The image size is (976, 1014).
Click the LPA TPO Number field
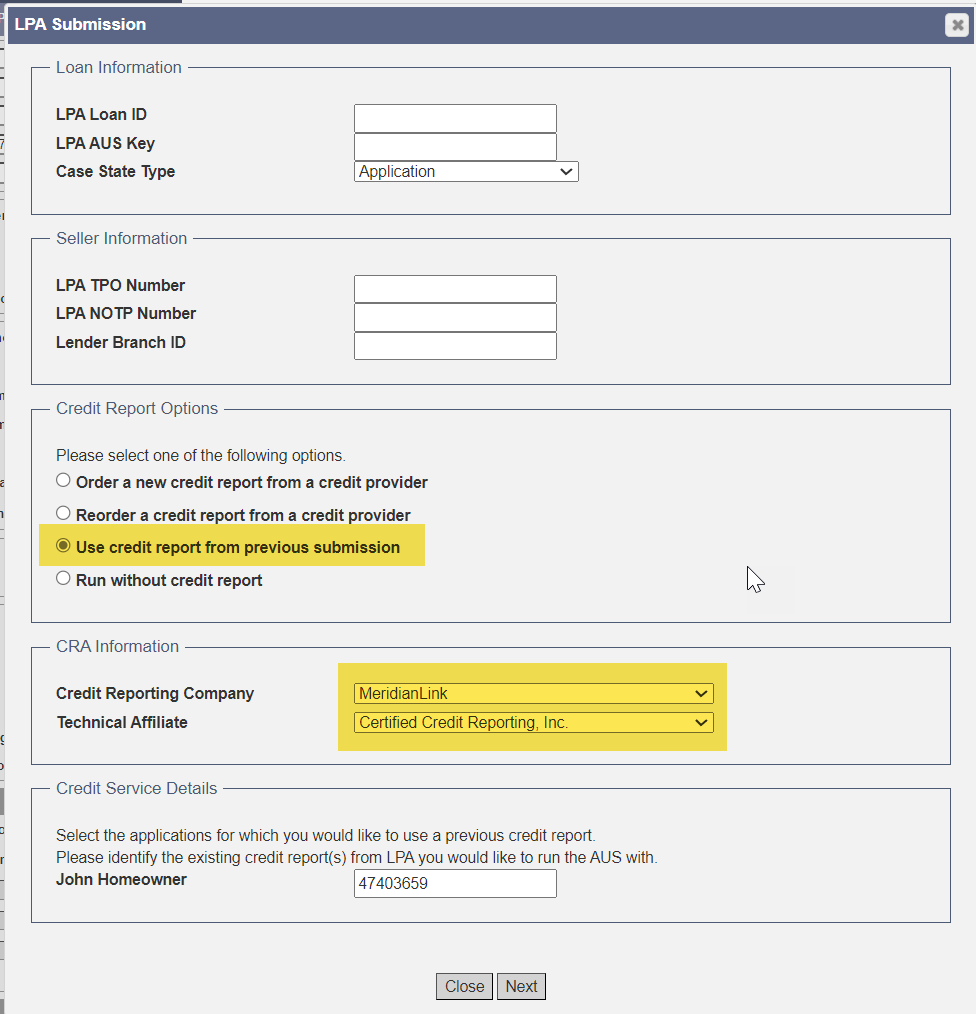tap(455, 289)
